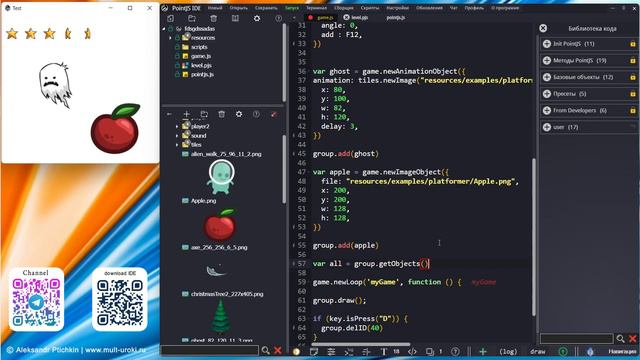Open the Настройки menu
640x360 pixels.
(x=397, y=8)
